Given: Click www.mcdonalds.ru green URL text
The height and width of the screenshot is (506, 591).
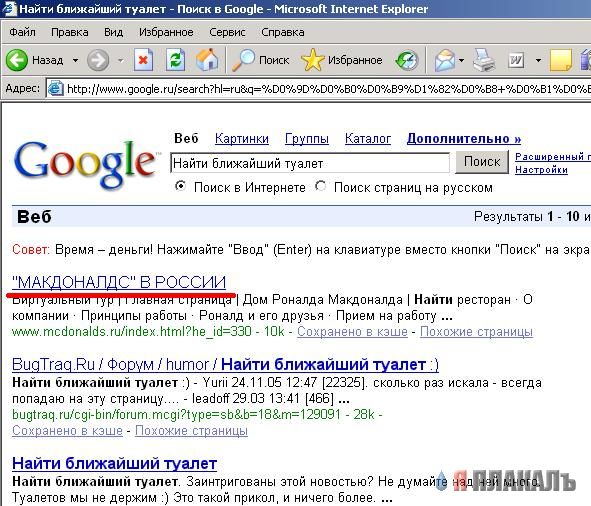Looking at the screenshot, I should [132, 332].
